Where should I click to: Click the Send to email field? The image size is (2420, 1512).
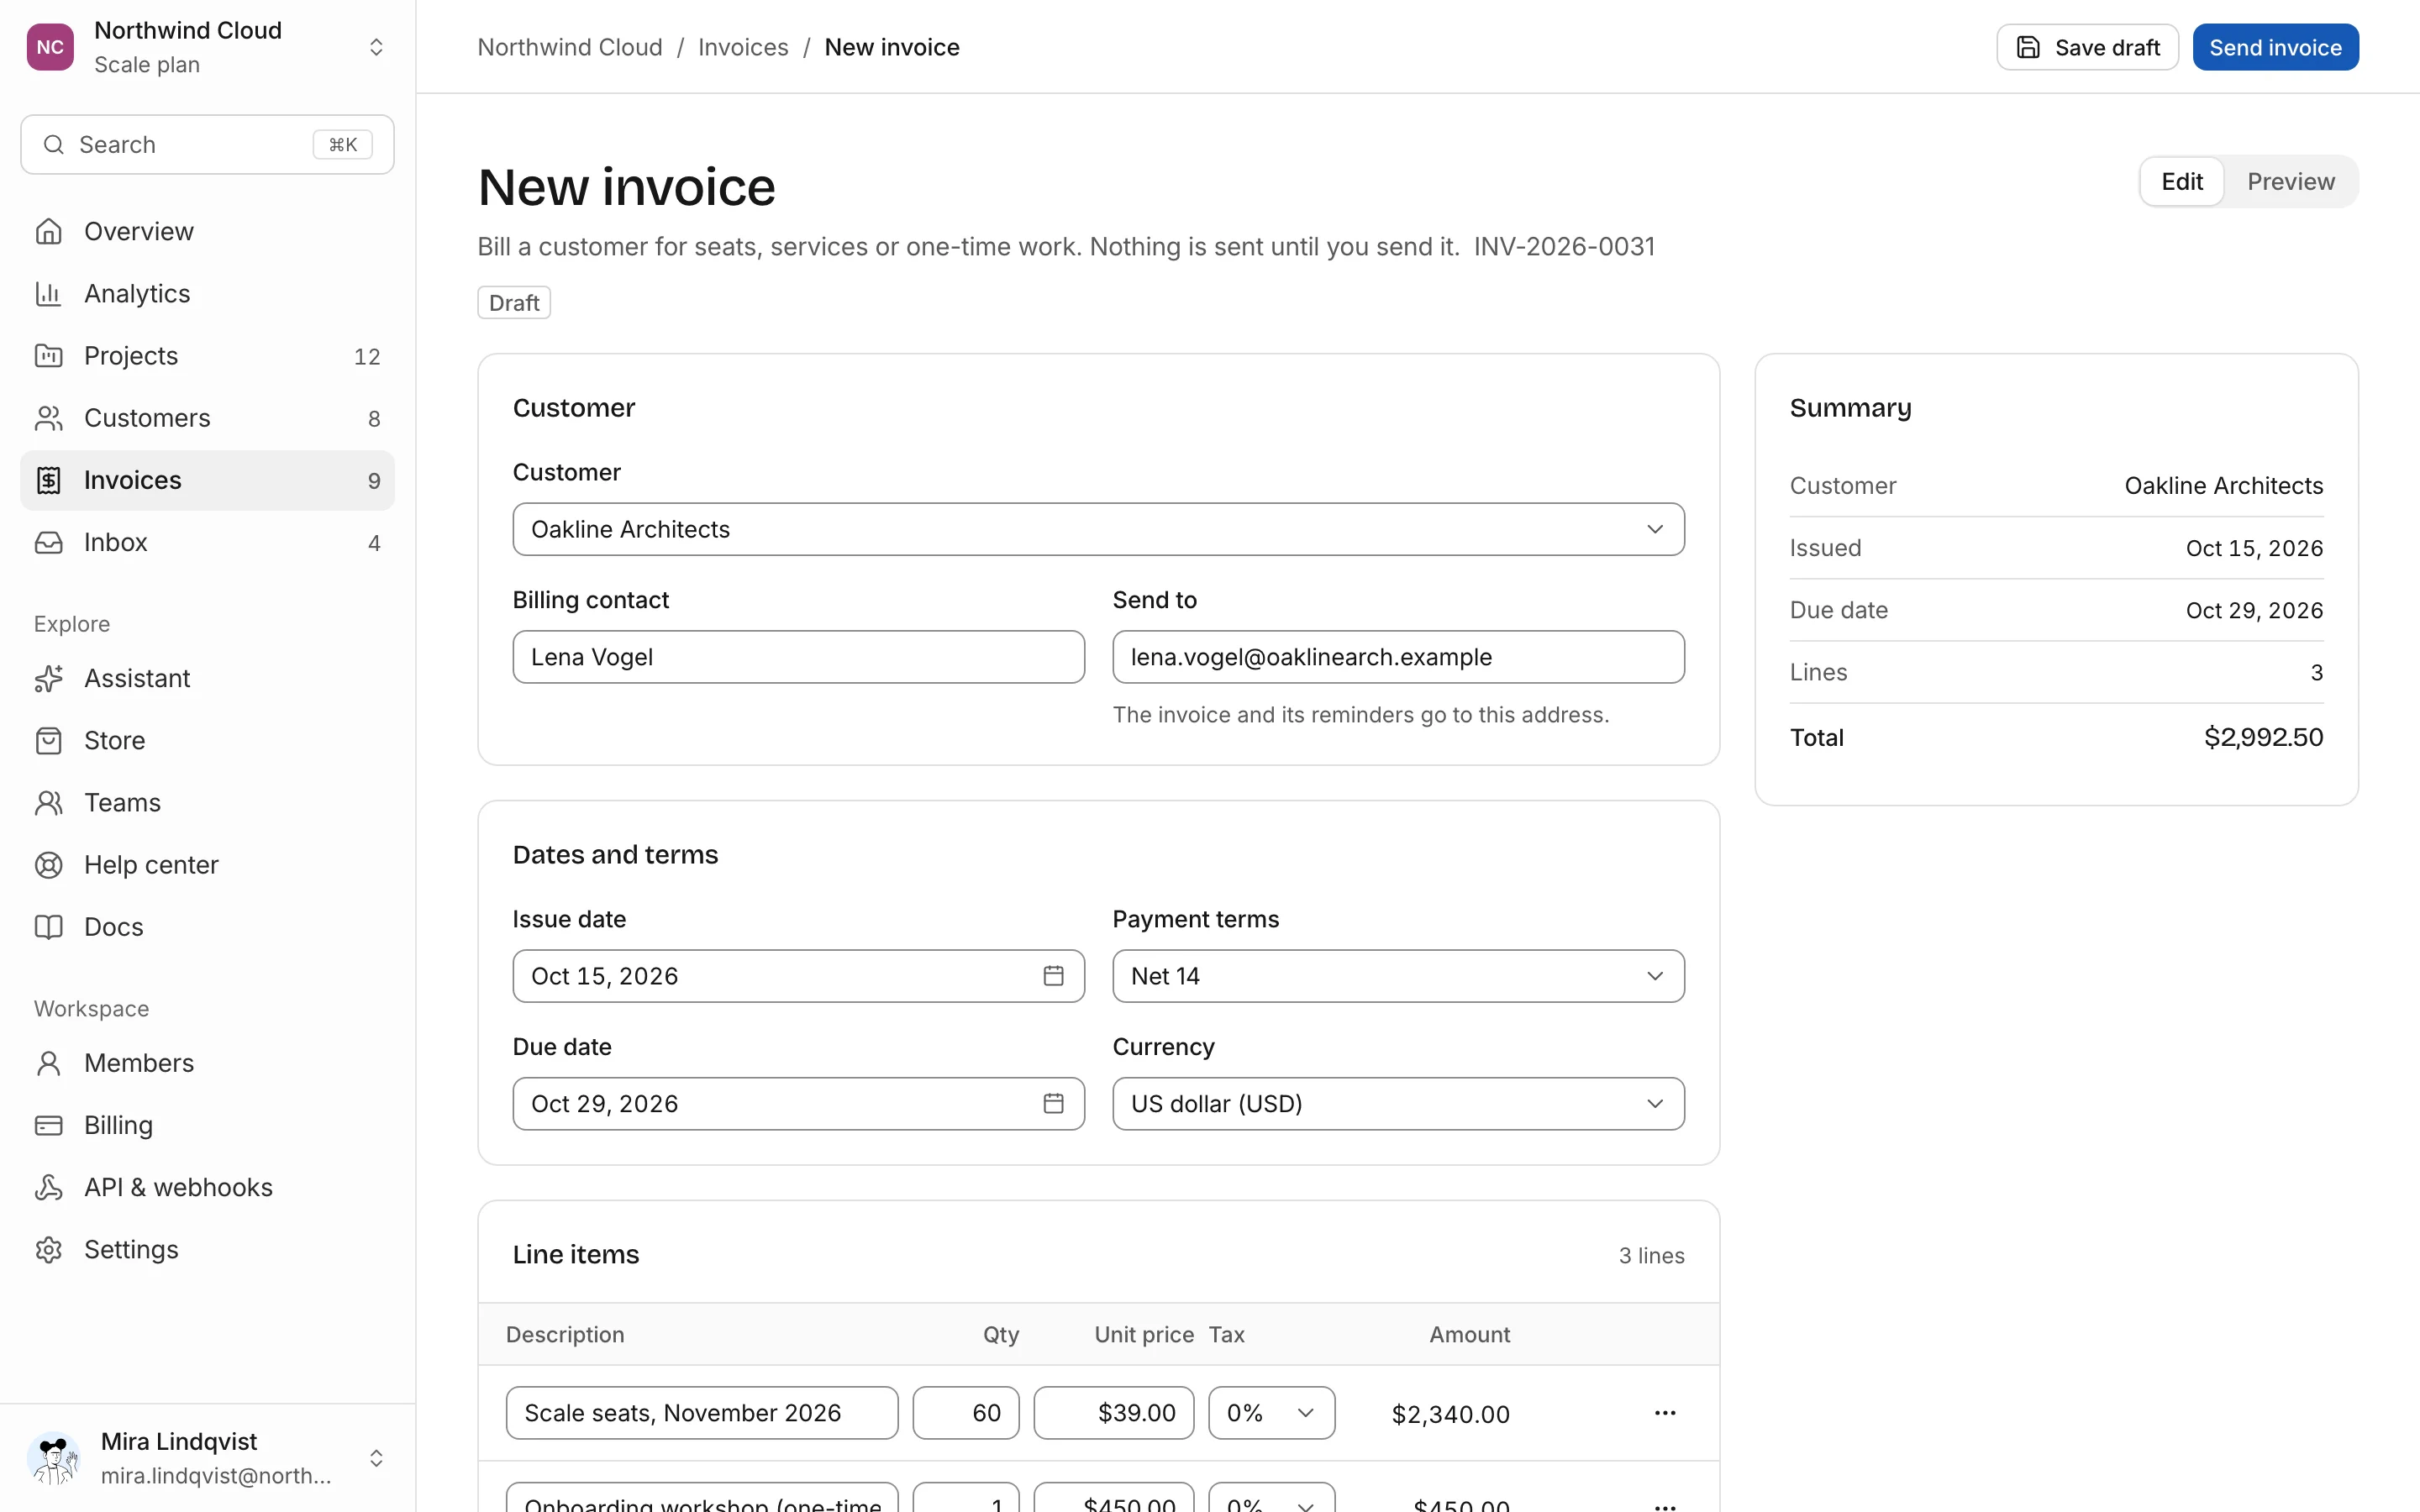coord(1398,657)
